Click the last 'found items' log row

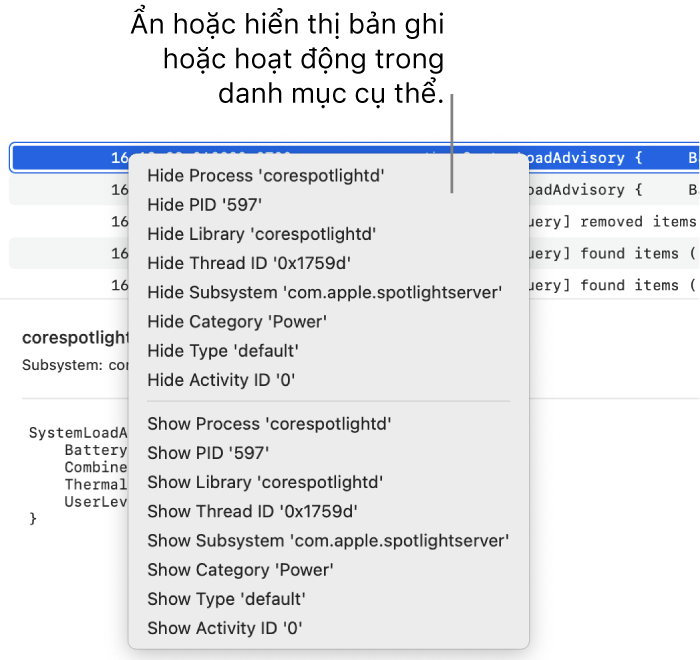[x=612, y=285]
